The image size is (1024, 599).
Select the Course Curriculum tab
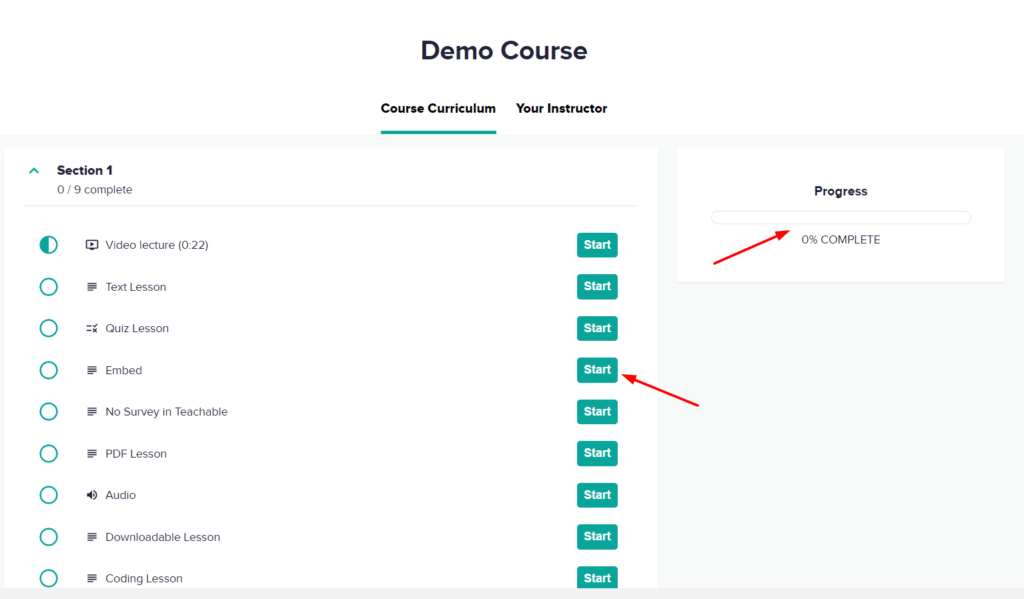click(x=438, y=108)
